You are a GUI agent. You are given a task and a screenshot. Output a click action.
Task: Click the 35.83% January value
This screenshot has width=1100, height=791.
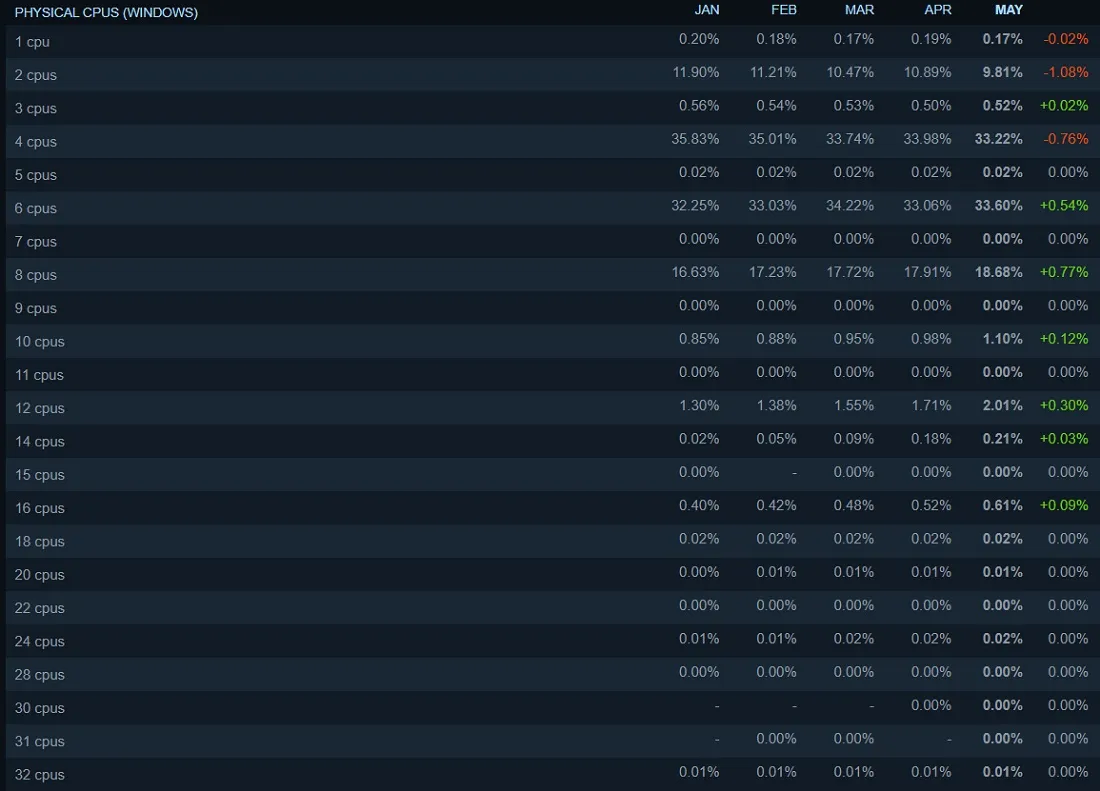pos(695,139)
